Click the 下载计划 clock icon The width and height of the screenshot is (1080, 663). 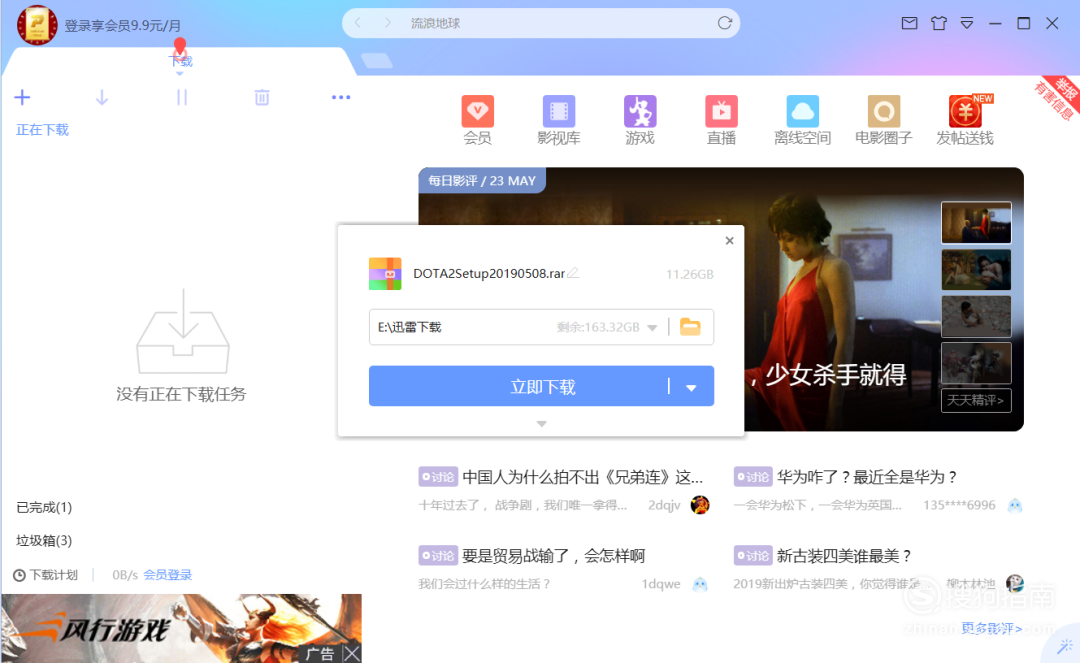pos(19,575)
